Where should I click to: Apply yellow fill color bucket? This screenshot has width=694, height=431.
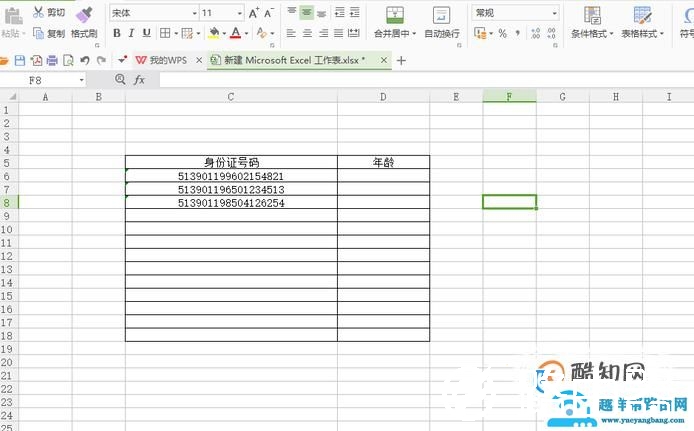click(x=214, y=33)
